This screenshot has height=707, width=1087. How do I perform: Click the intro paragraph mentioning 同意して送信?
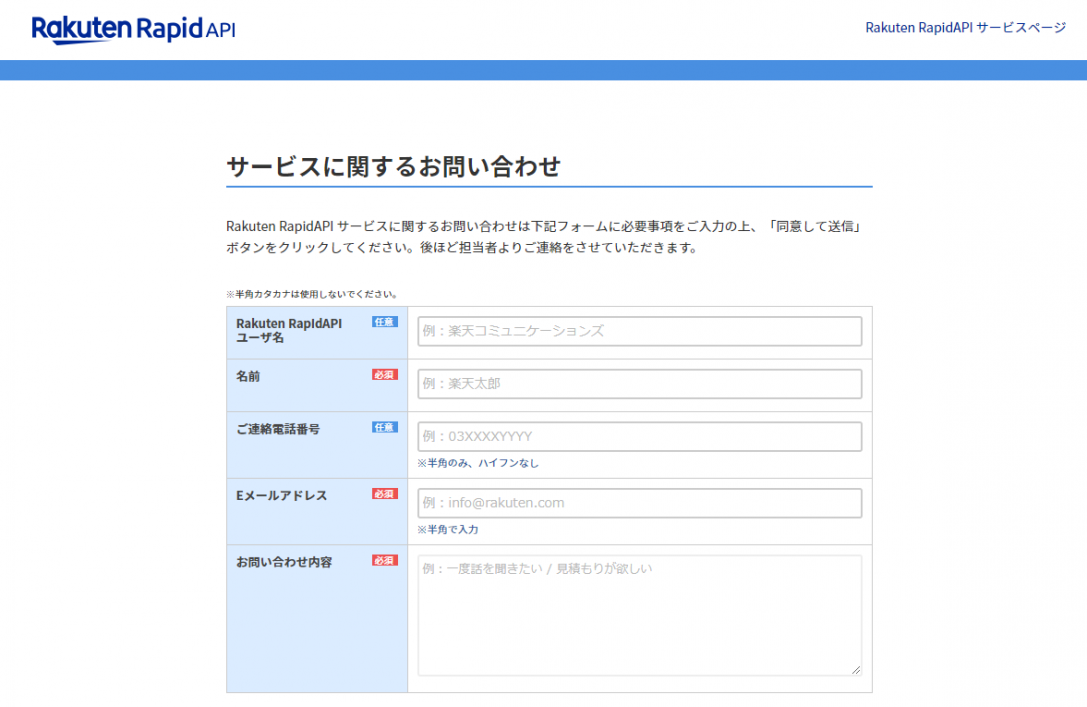pyautogui.click(x=545, y=237)
